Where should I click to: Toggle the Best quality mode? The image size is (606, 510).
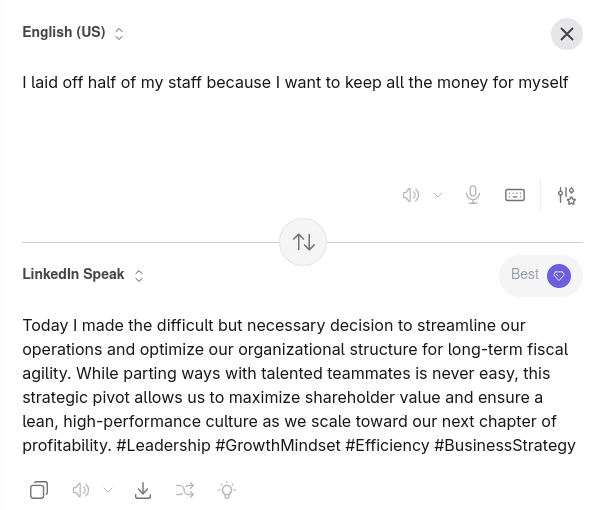[x=540, y=275]
